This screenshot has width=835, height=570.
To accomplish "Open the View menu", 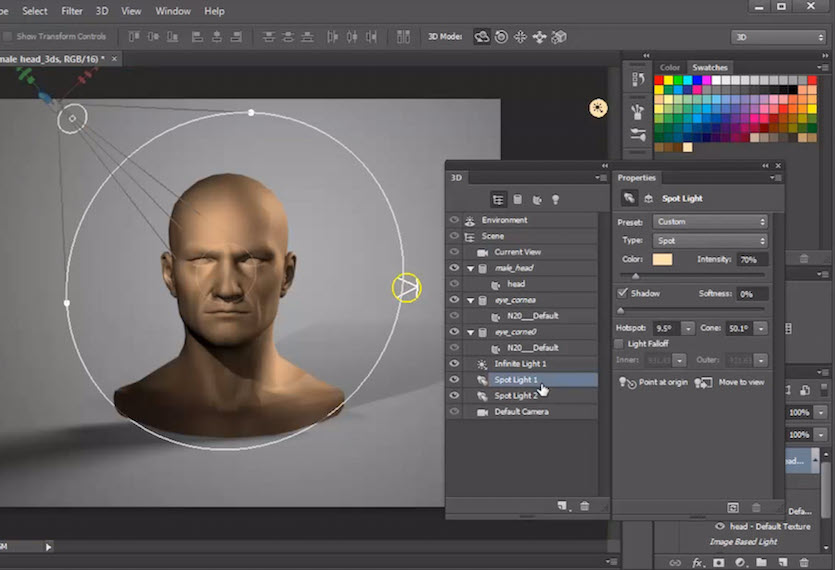I will 131,11.
